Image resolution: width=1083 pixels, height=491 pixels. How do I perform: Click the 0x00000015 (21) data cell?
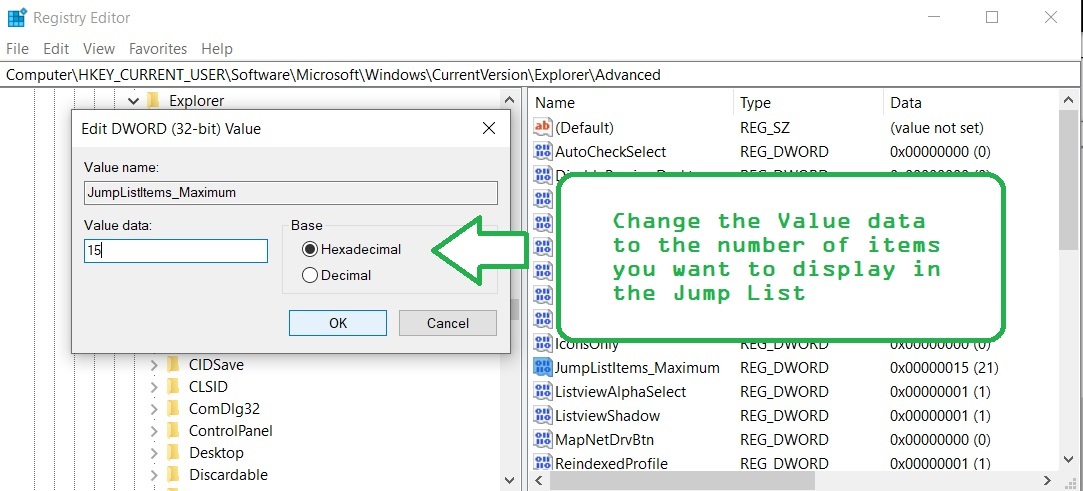[x=944, y=367]
